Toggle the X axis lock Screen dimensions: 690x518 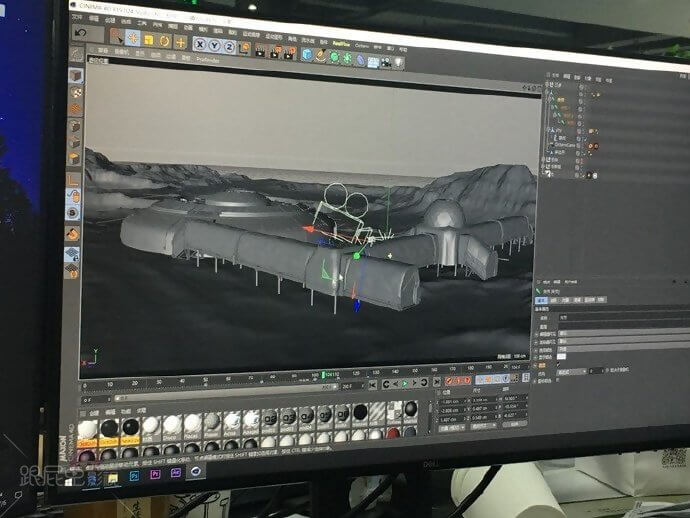click(199, 44)
